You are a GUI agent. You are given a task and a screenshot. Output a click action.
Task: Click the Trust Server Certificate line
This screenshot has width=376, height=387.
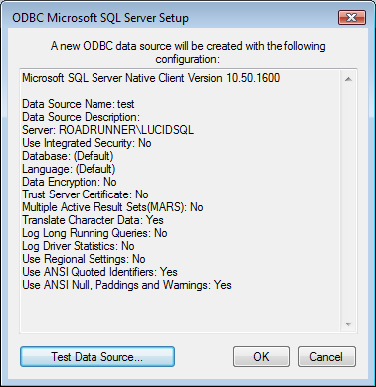tap(85, 194)
